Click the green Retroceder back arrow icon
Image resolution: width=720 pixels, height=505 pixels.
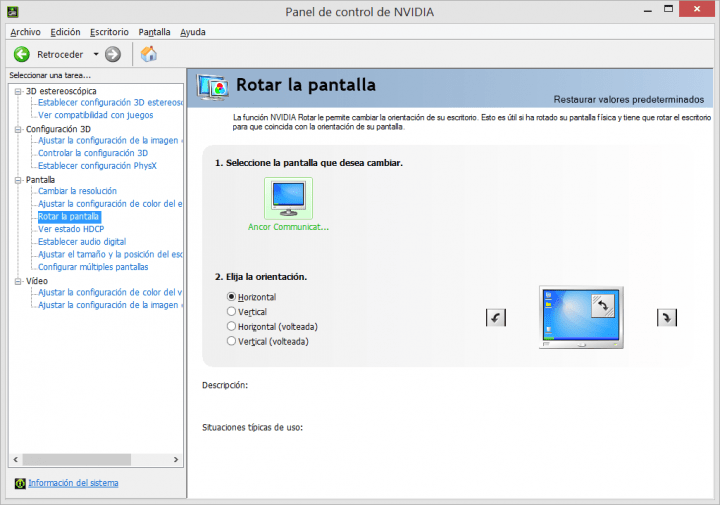pos(22,54)
